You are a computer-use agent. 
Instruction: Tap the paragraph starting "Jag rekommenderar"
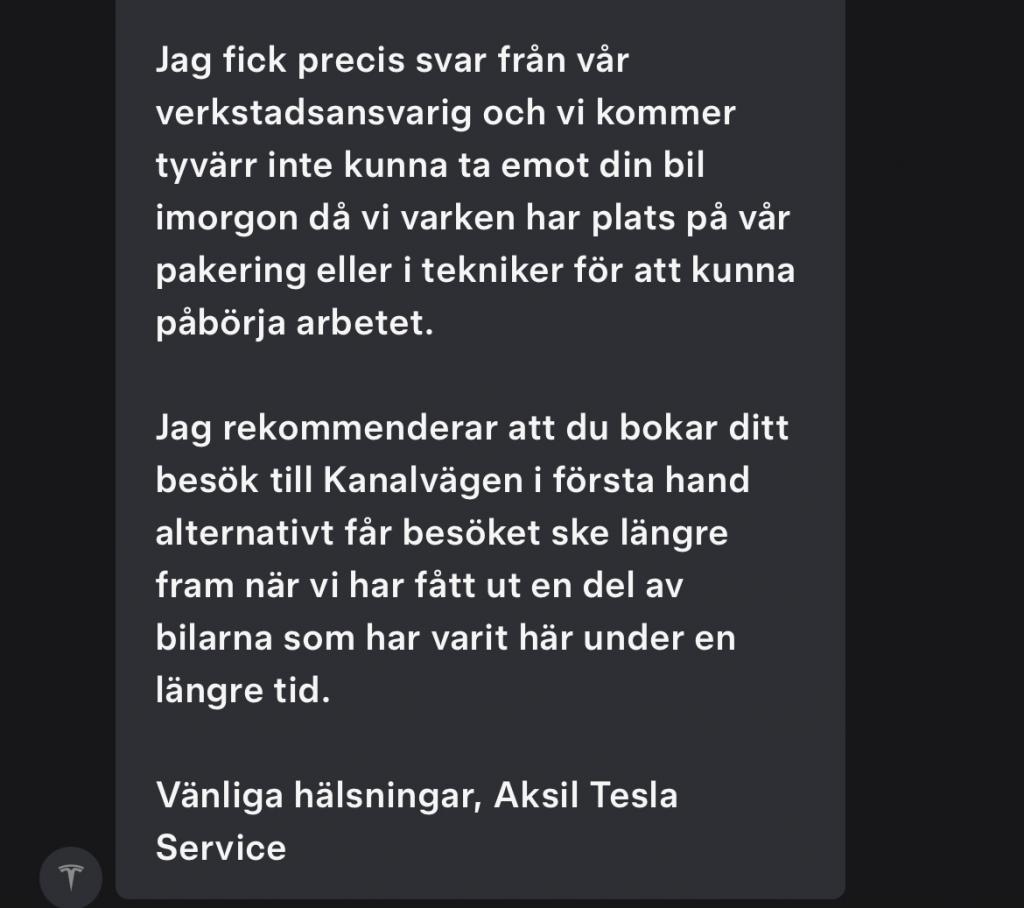(472, 559)
